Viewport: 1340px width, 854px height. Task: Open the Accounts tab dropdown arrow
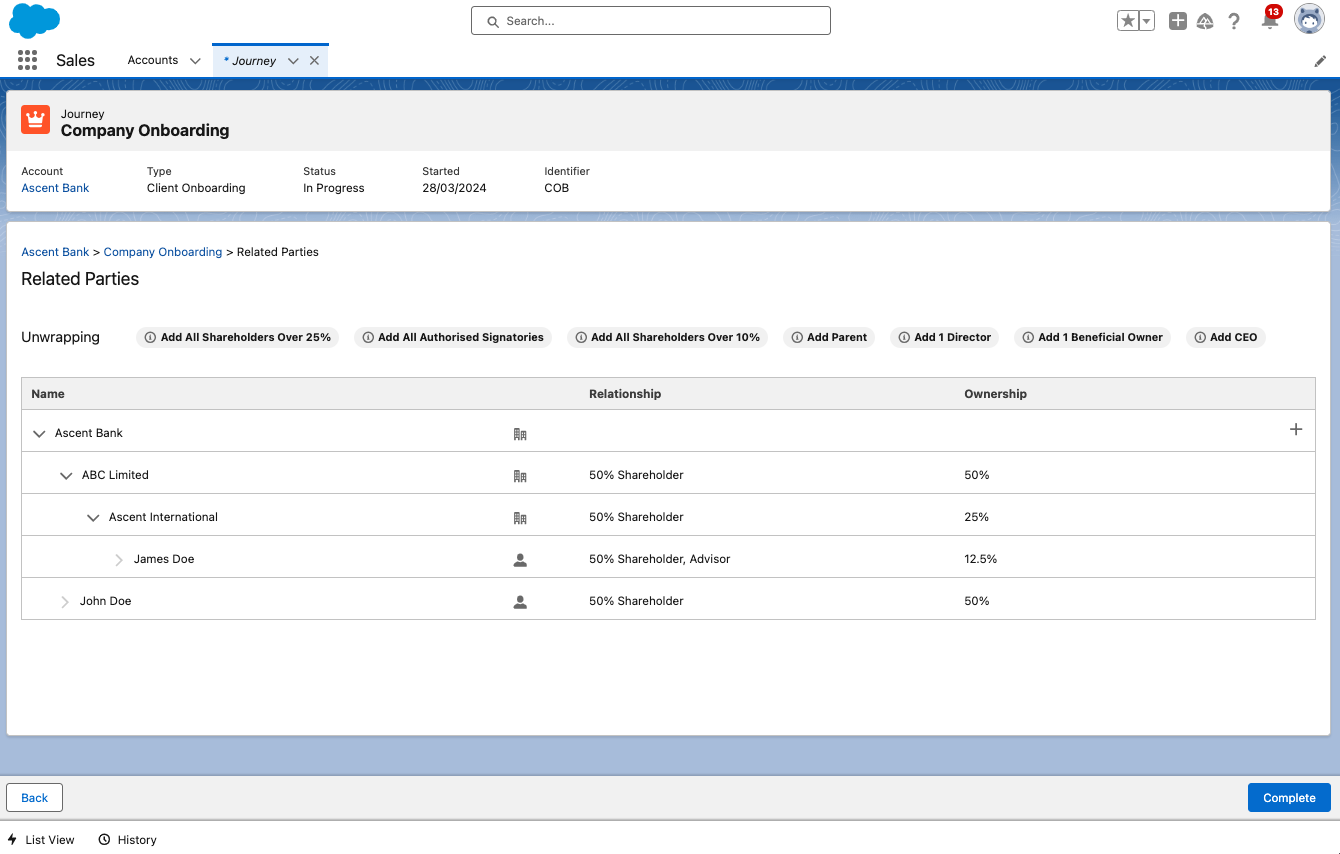(x=195, y=61)
